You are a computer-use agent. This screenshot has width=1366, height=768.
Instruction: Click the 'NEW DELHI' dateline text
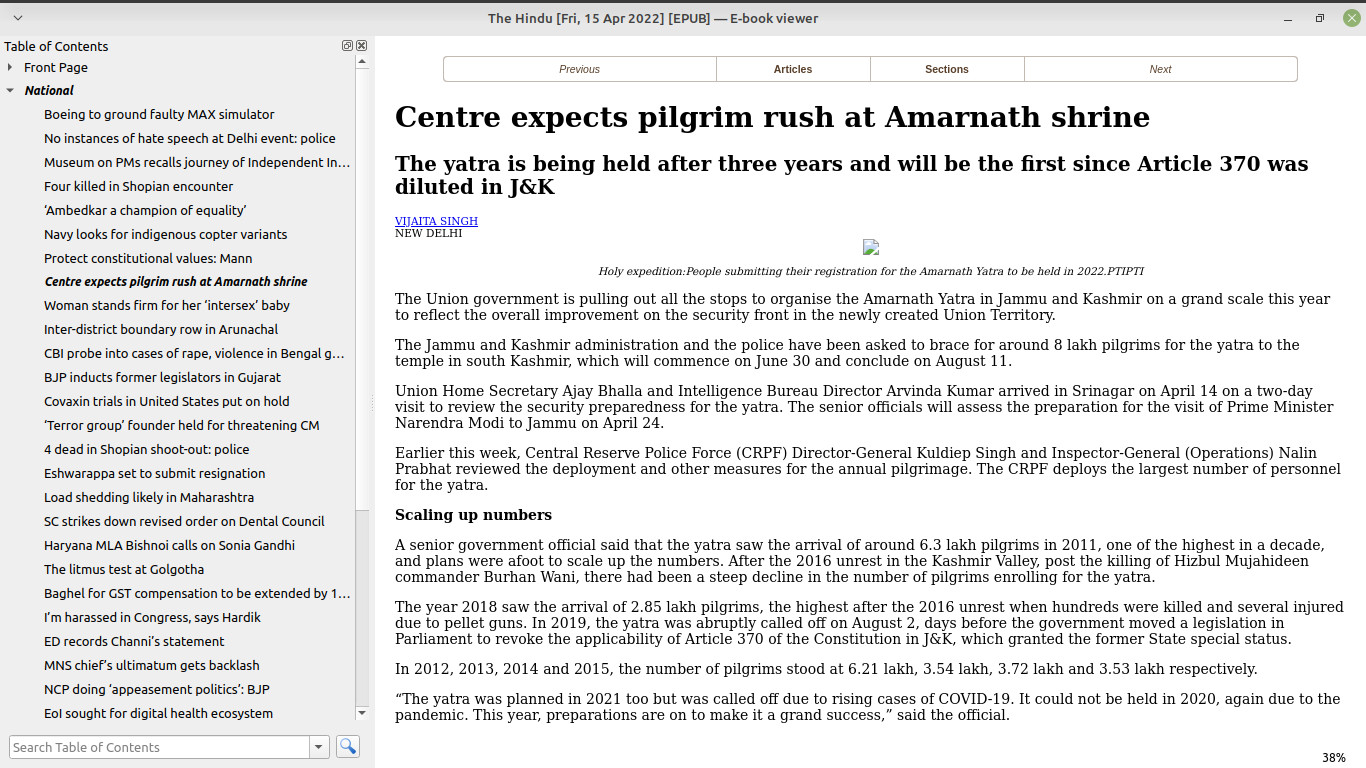point(429,233)
